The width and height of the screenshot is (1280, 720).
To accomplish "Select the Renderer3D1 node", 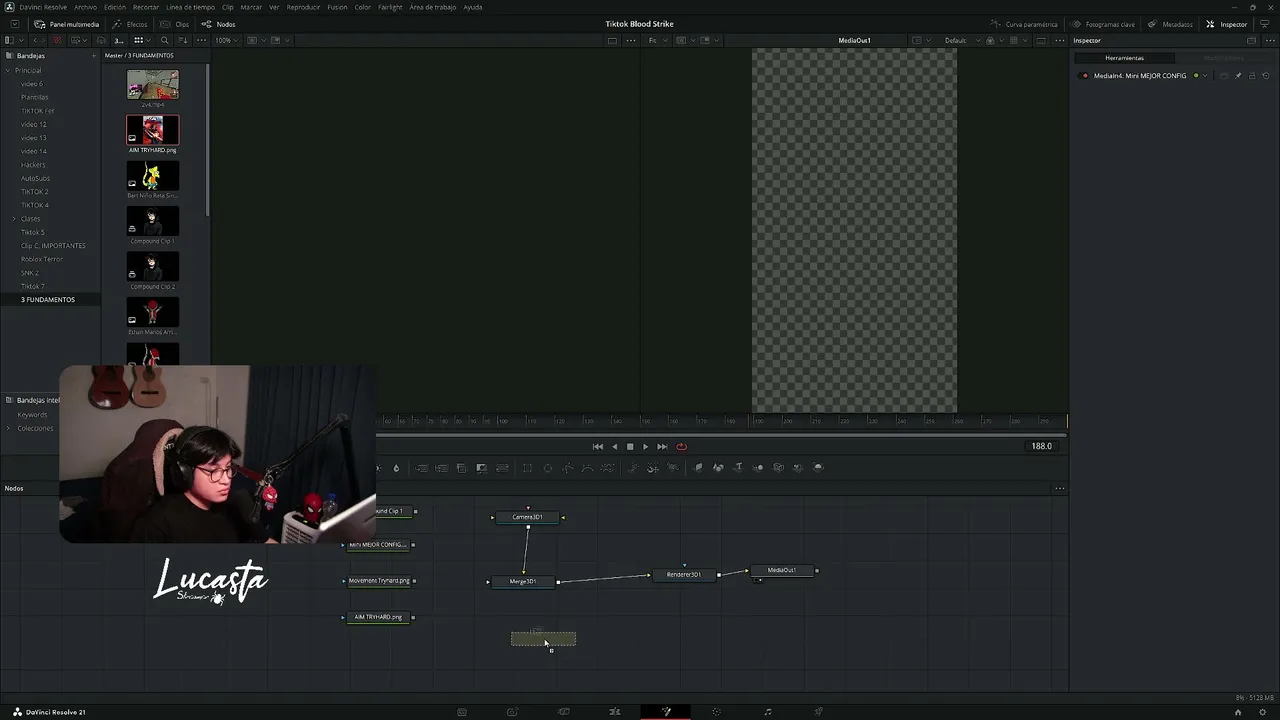I will 684,575.
